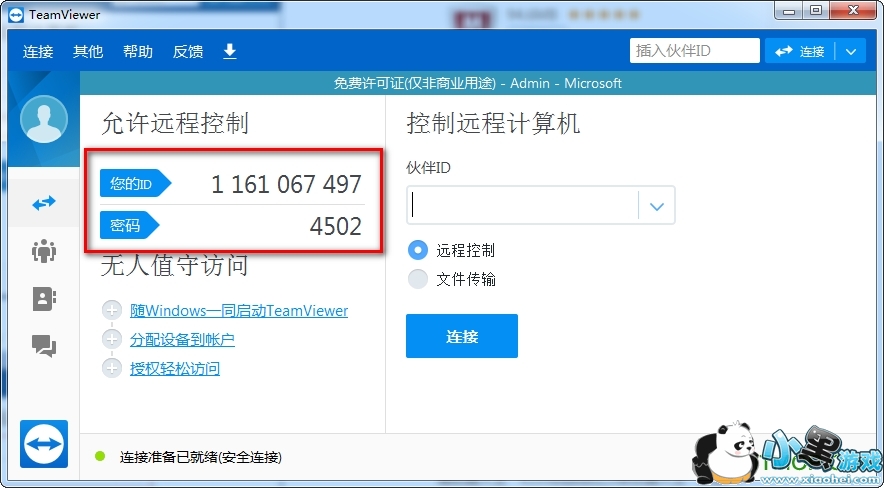884x488 pixels.
Task: Click the large blue 连接 button
Action: pyautogui.click(x=462, y=336)
